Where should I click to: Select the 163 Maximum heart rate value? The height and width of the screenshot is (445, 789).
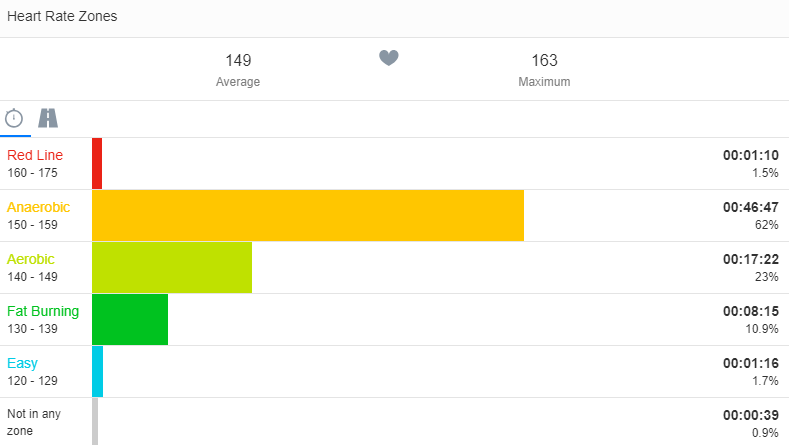coord(544,61)
